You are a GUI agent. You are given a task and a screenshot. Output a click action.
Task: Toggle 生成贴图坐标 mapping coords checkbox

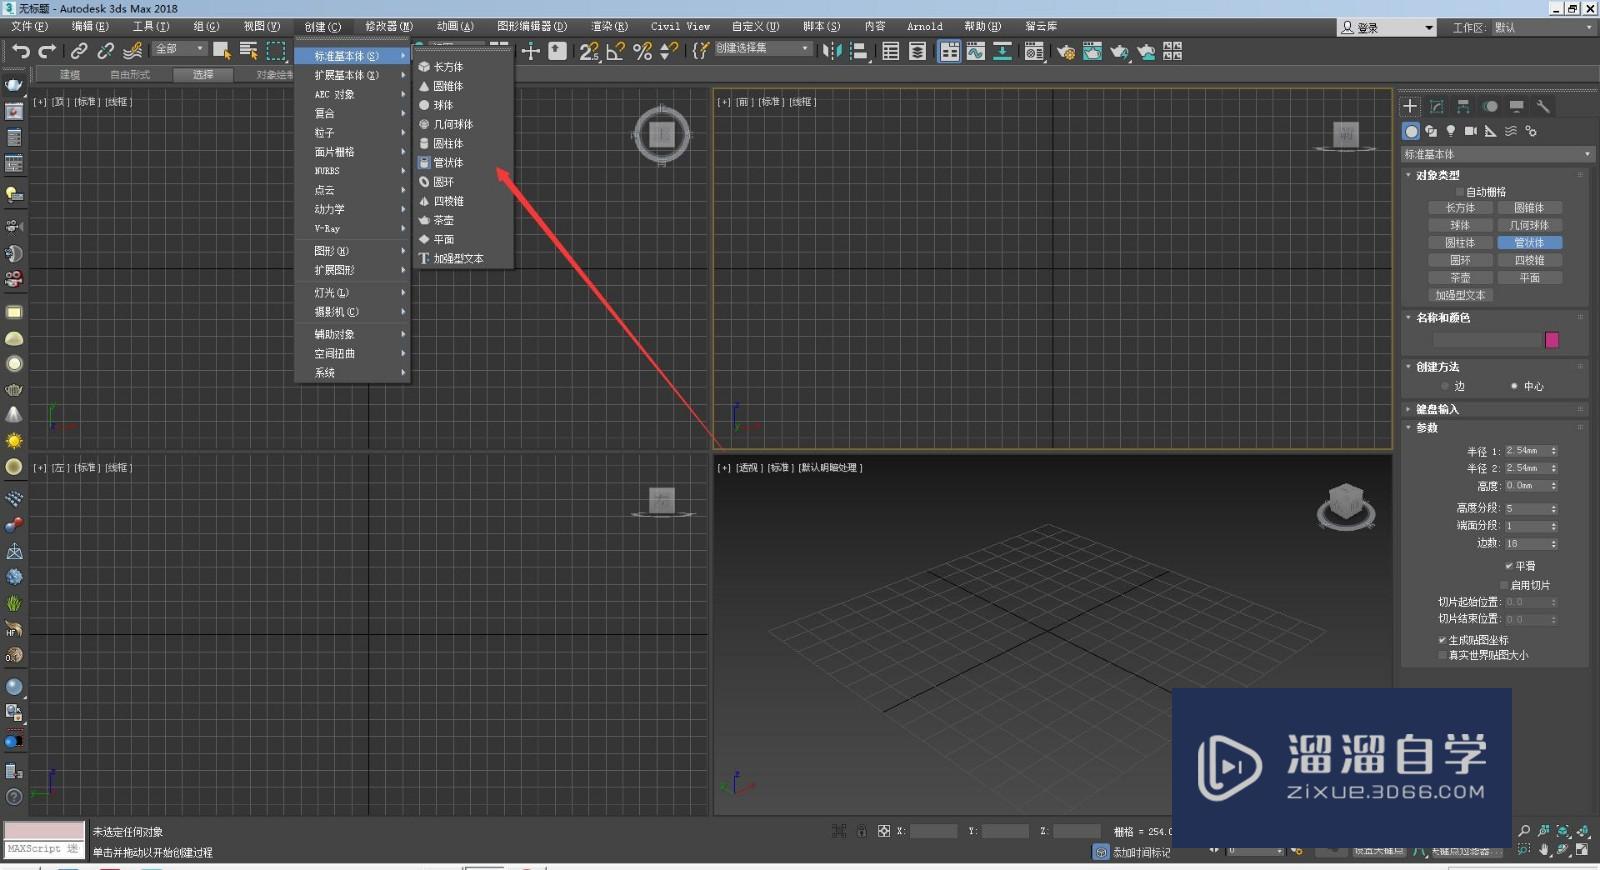click(1442, 640)
